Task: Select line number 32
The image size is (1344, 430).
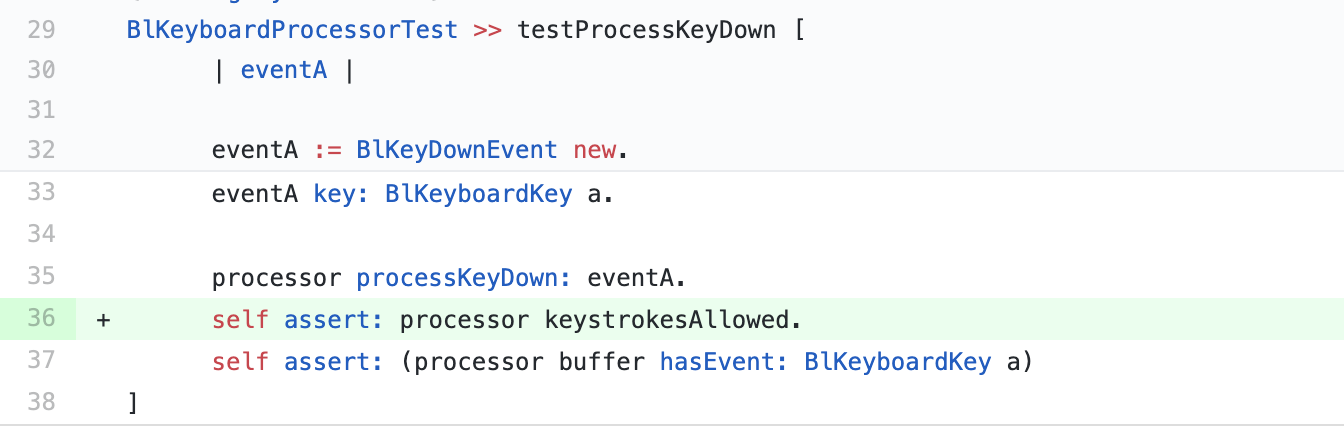Action: (x=41, y=150)
